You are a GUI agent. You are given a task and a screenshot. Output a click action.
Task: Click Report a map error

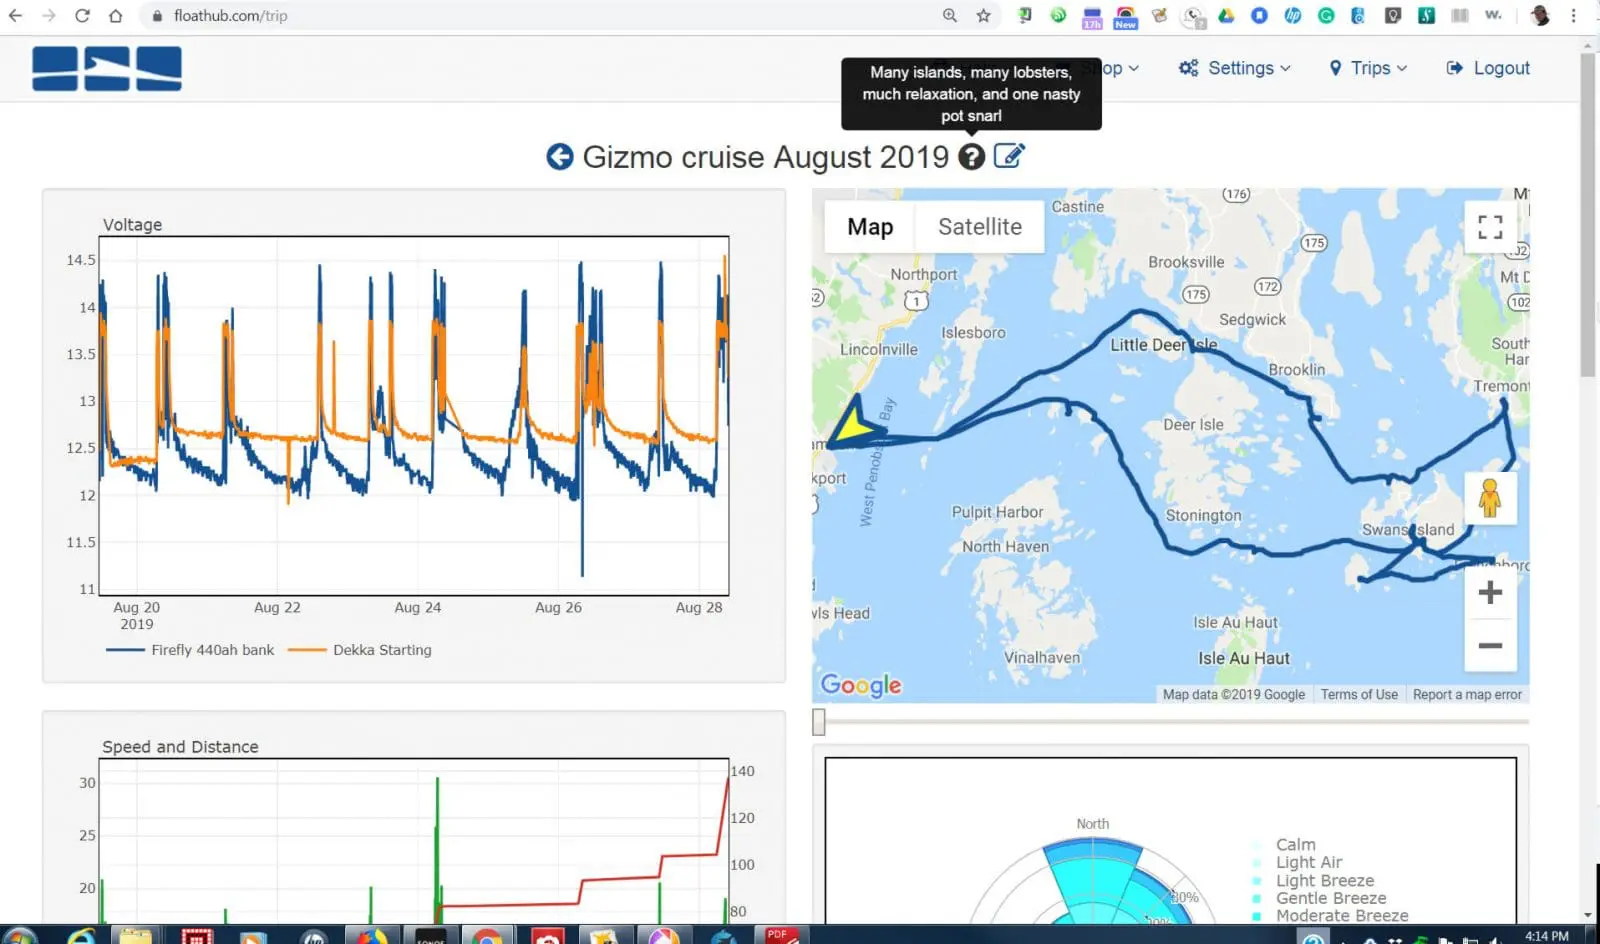pos(1467,694)
